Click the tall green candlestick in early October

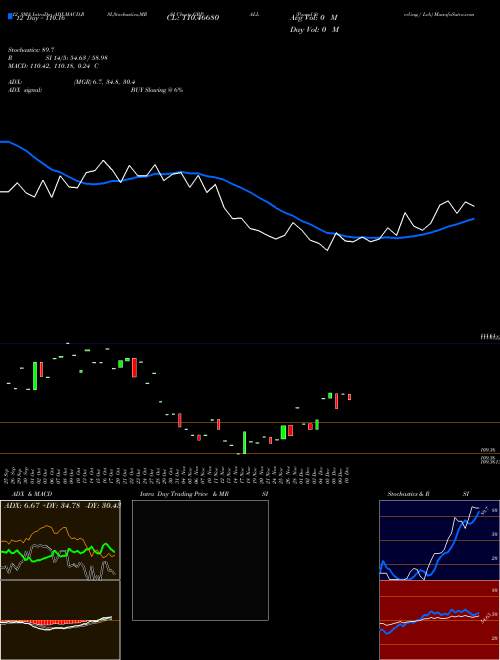[35, 376]
